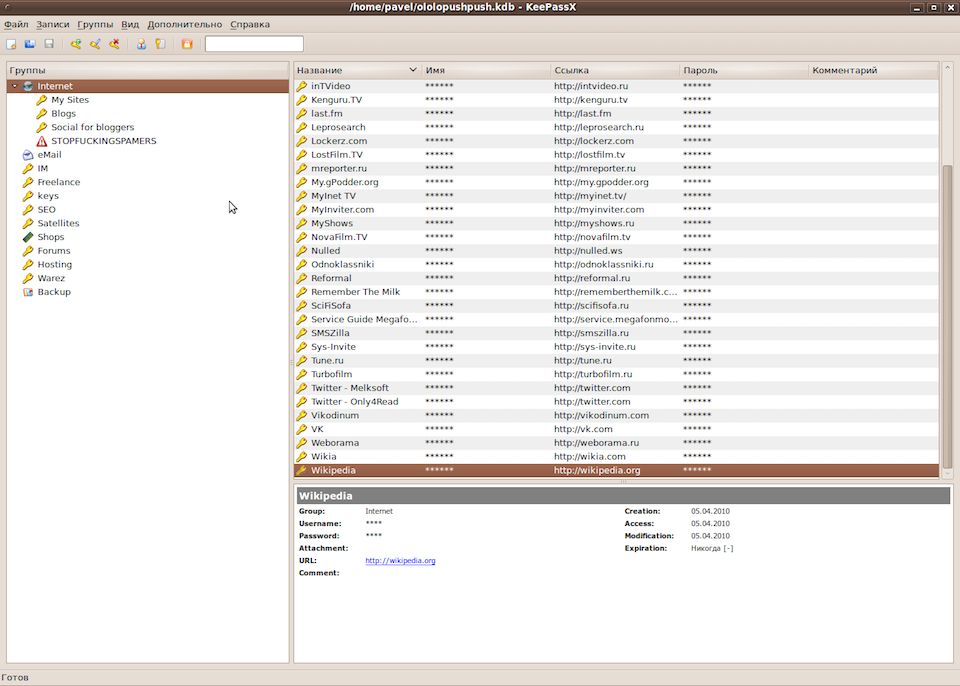Click the entry list vertical scrollbar
This screenshot has height=686, width=960.
pos(947,300)
